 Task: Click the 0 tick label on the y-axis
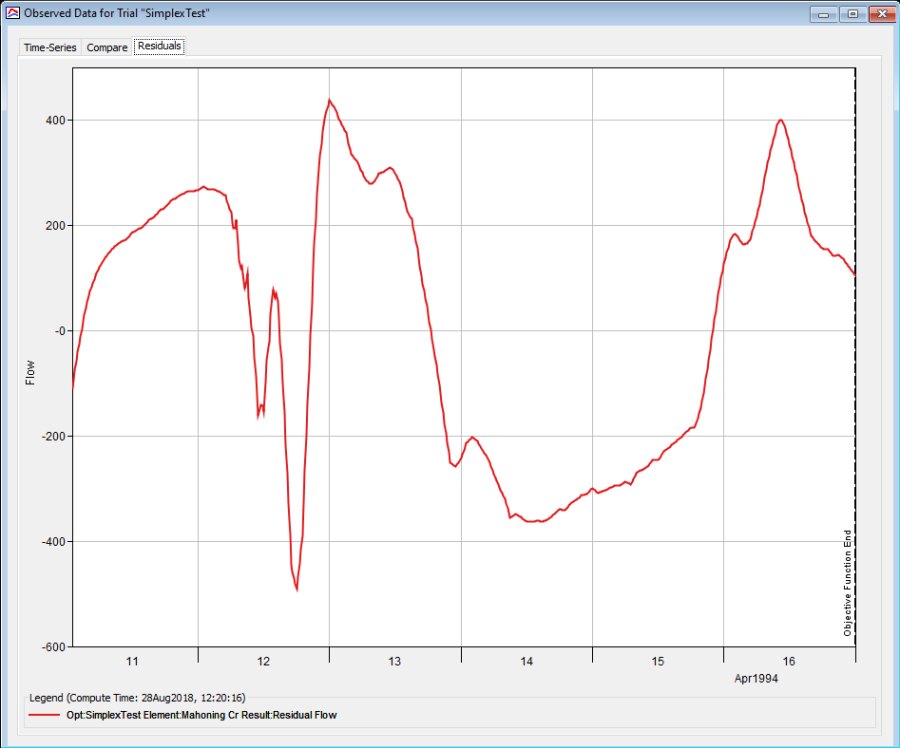62,331
